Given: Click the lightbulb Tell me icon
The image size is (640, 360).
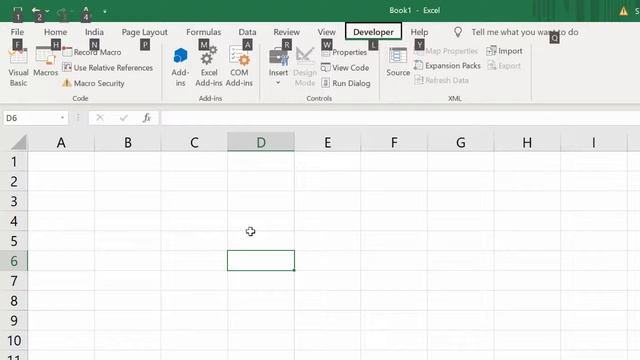Looking at the screenshot, I should pos(458,32).
